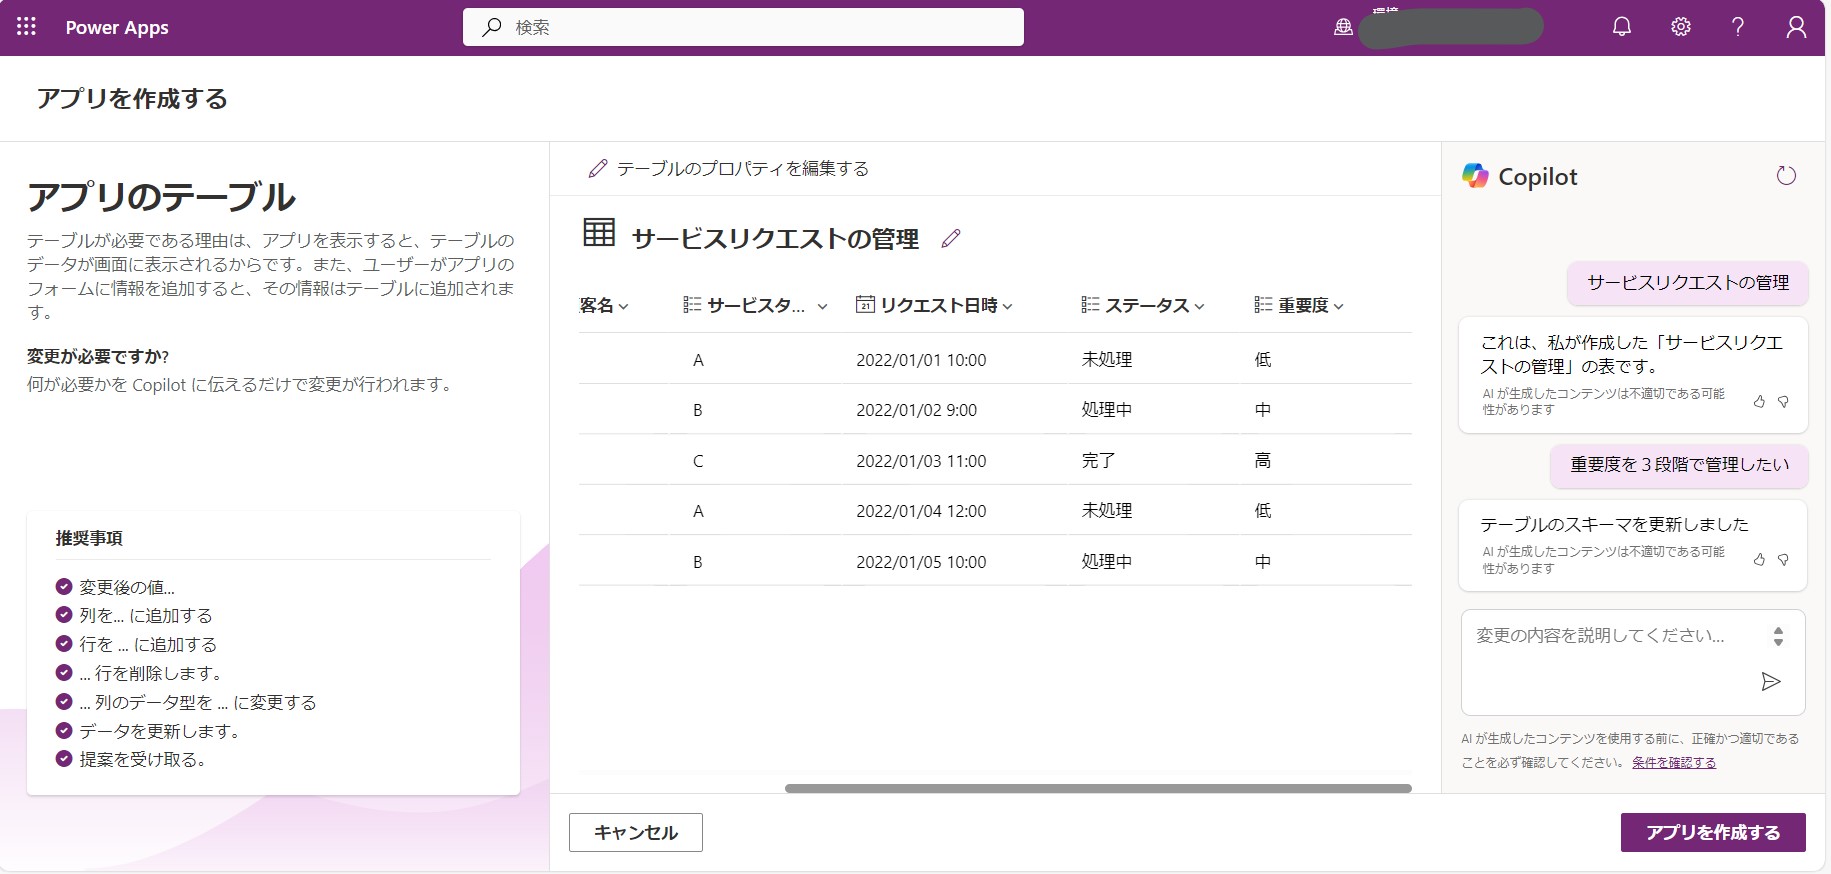The height and width of the screenshot is (874, 1831).
Task: Expand the 重要度 column dropdown
Action: pyautogui.click(x=1338, y=307)
